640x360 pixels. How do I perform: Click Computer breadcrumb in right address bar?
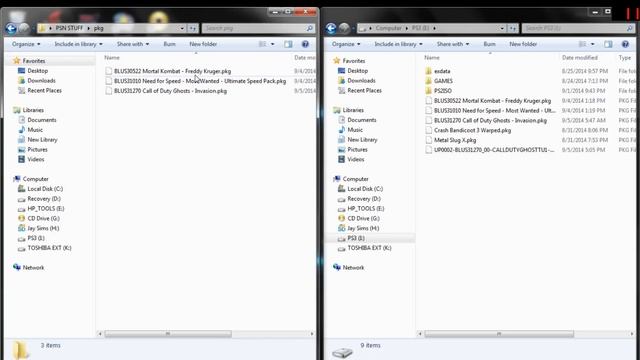pyautogui.click(x=389, y=28)
